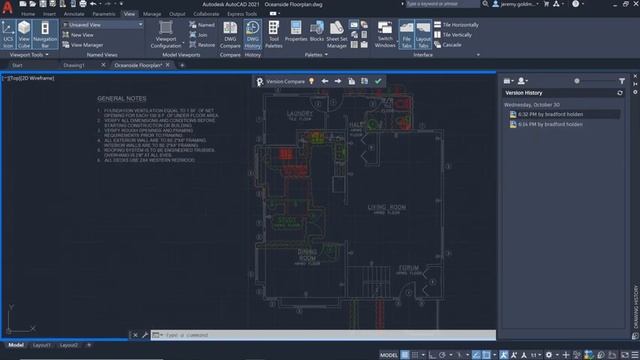Select the Drawing1 file tab
Image resolution: width=640 pixels, height=360 pixels.
point(74,65)
